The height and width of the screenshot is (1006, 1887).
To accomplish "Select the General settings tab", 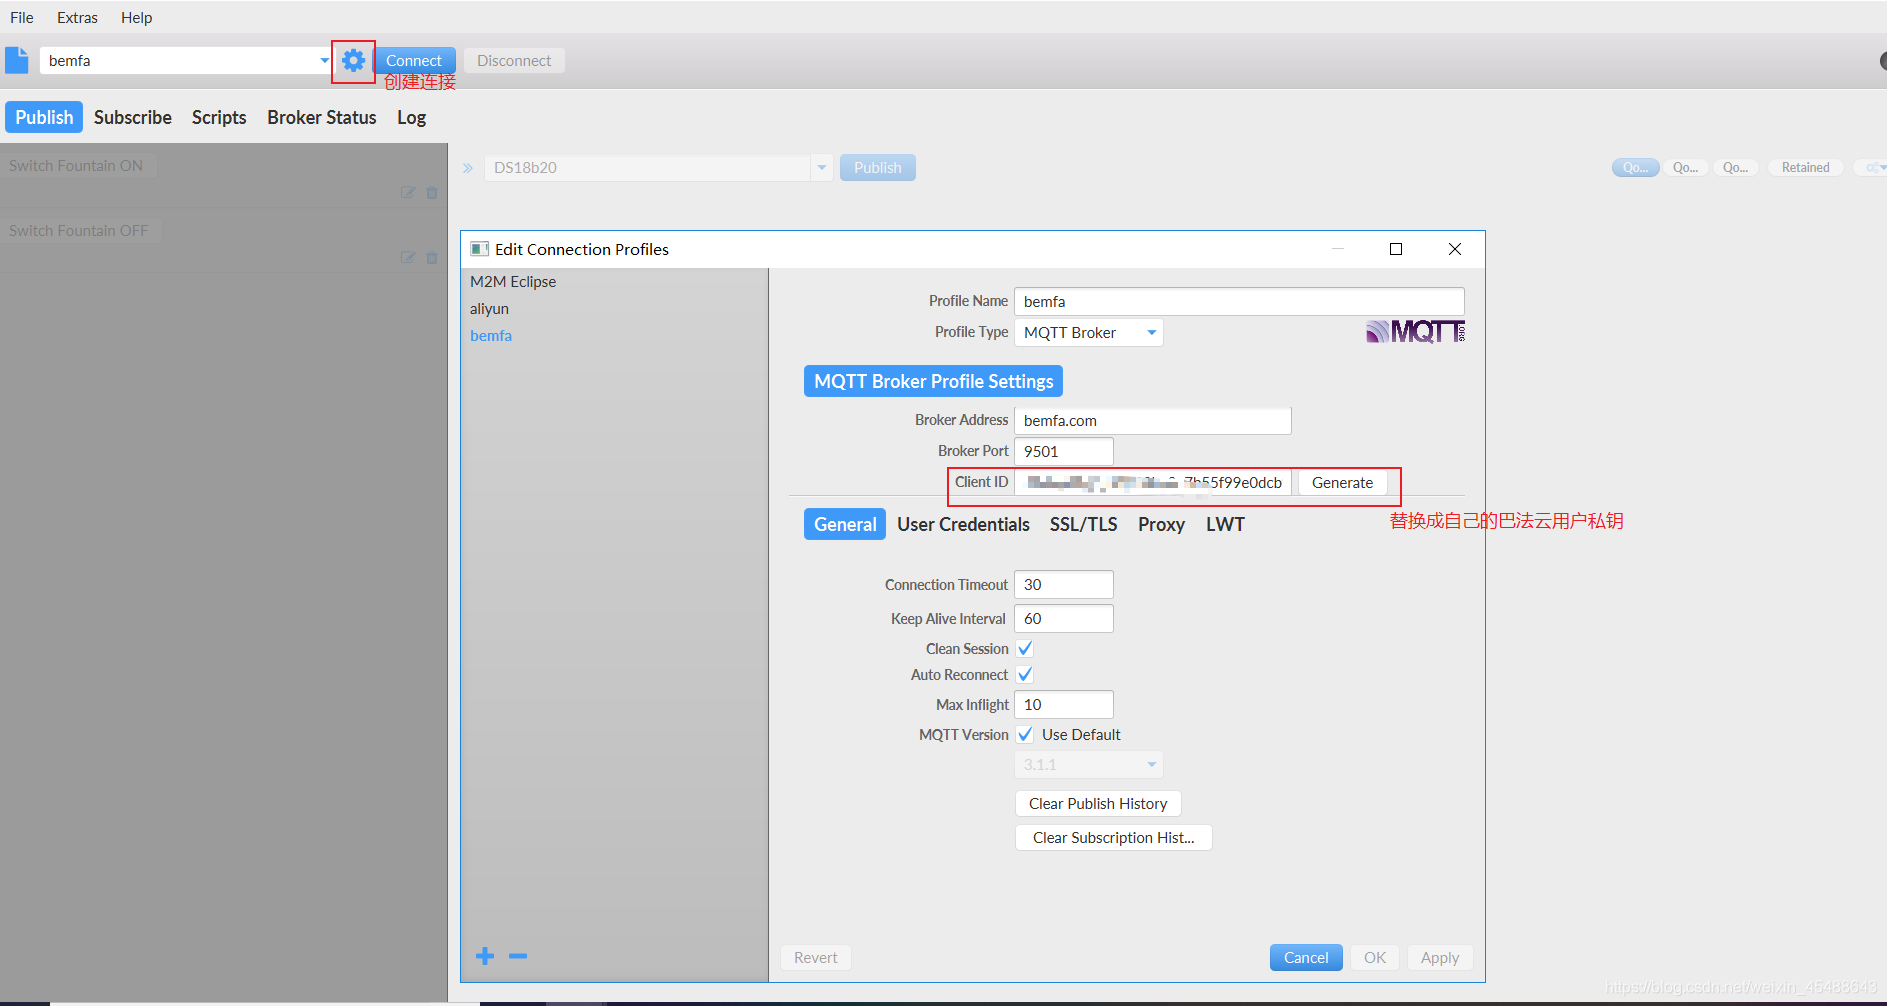I will [x=845, y=524].
